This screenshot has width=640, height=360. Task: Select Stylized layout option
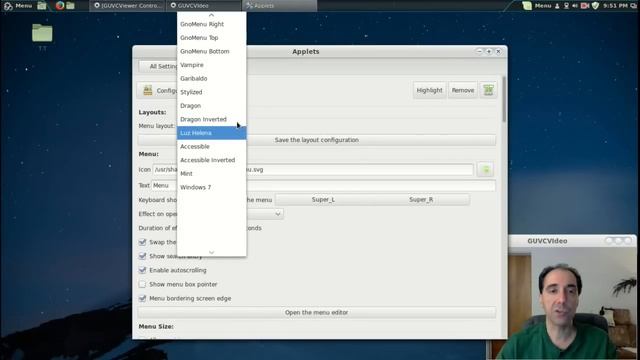tap(211, 92)
